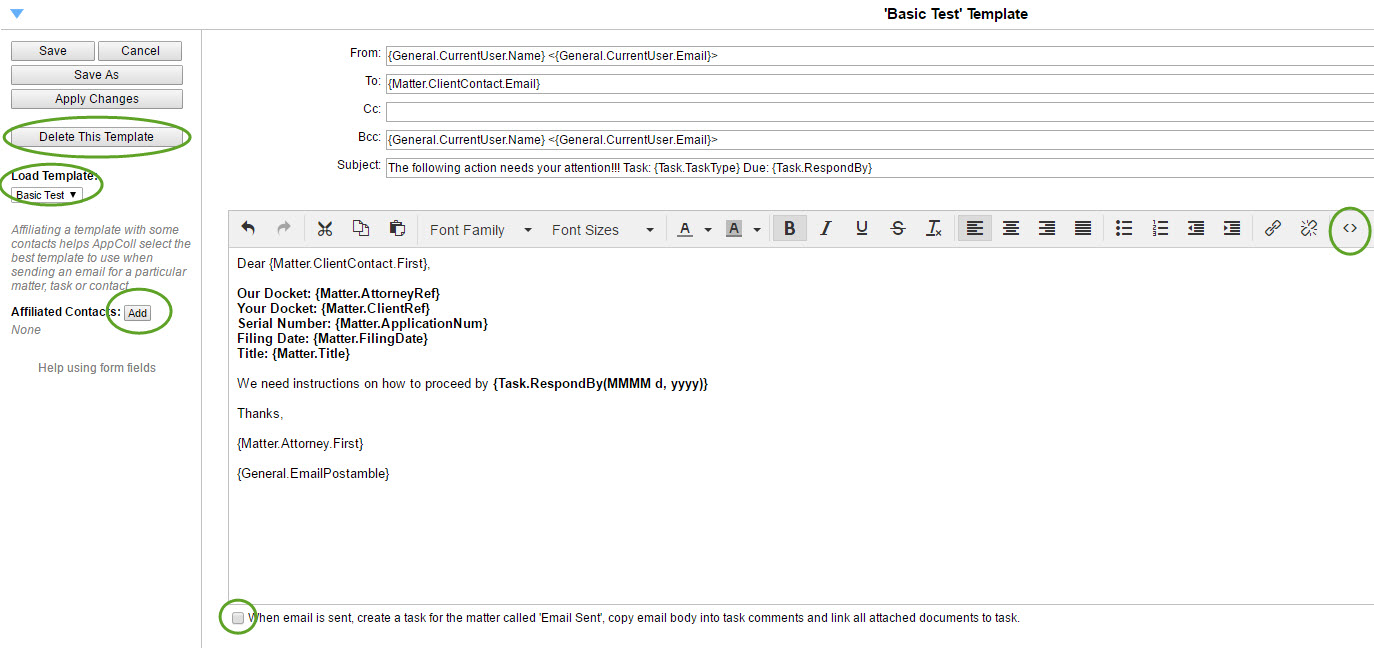Expand the text color picker options

point(708,228)
